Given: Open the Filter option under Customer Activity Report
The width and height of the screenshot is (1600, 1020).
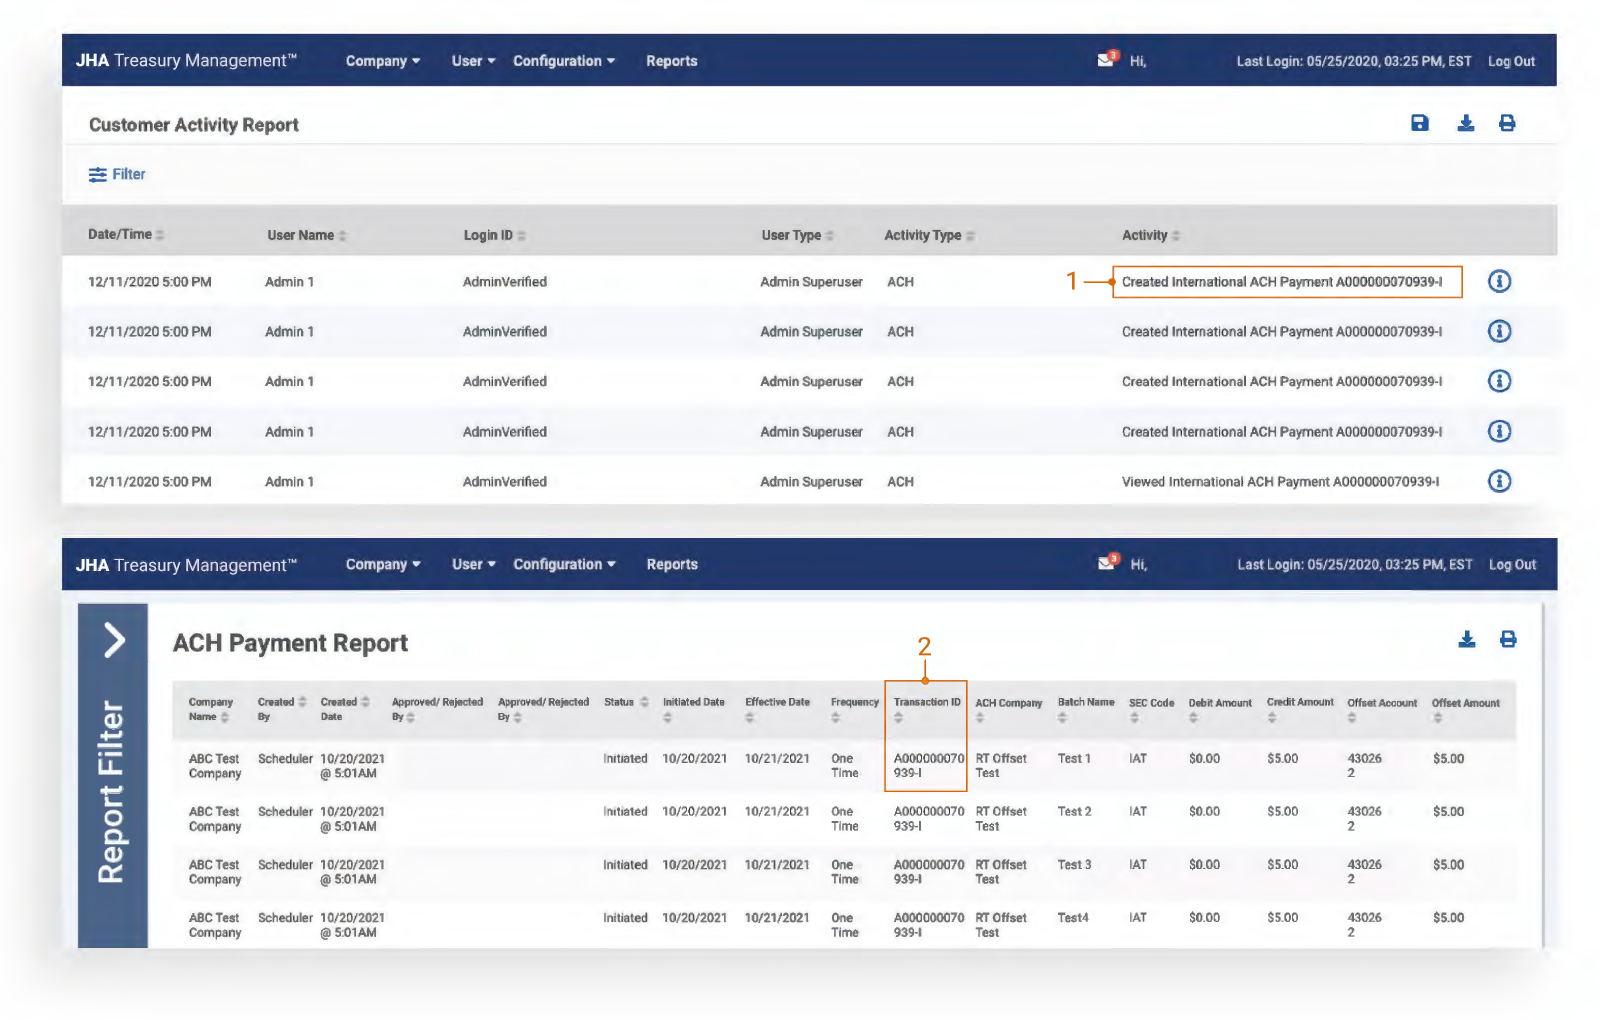Looking at the screenshot, I should tap(117, 175).
